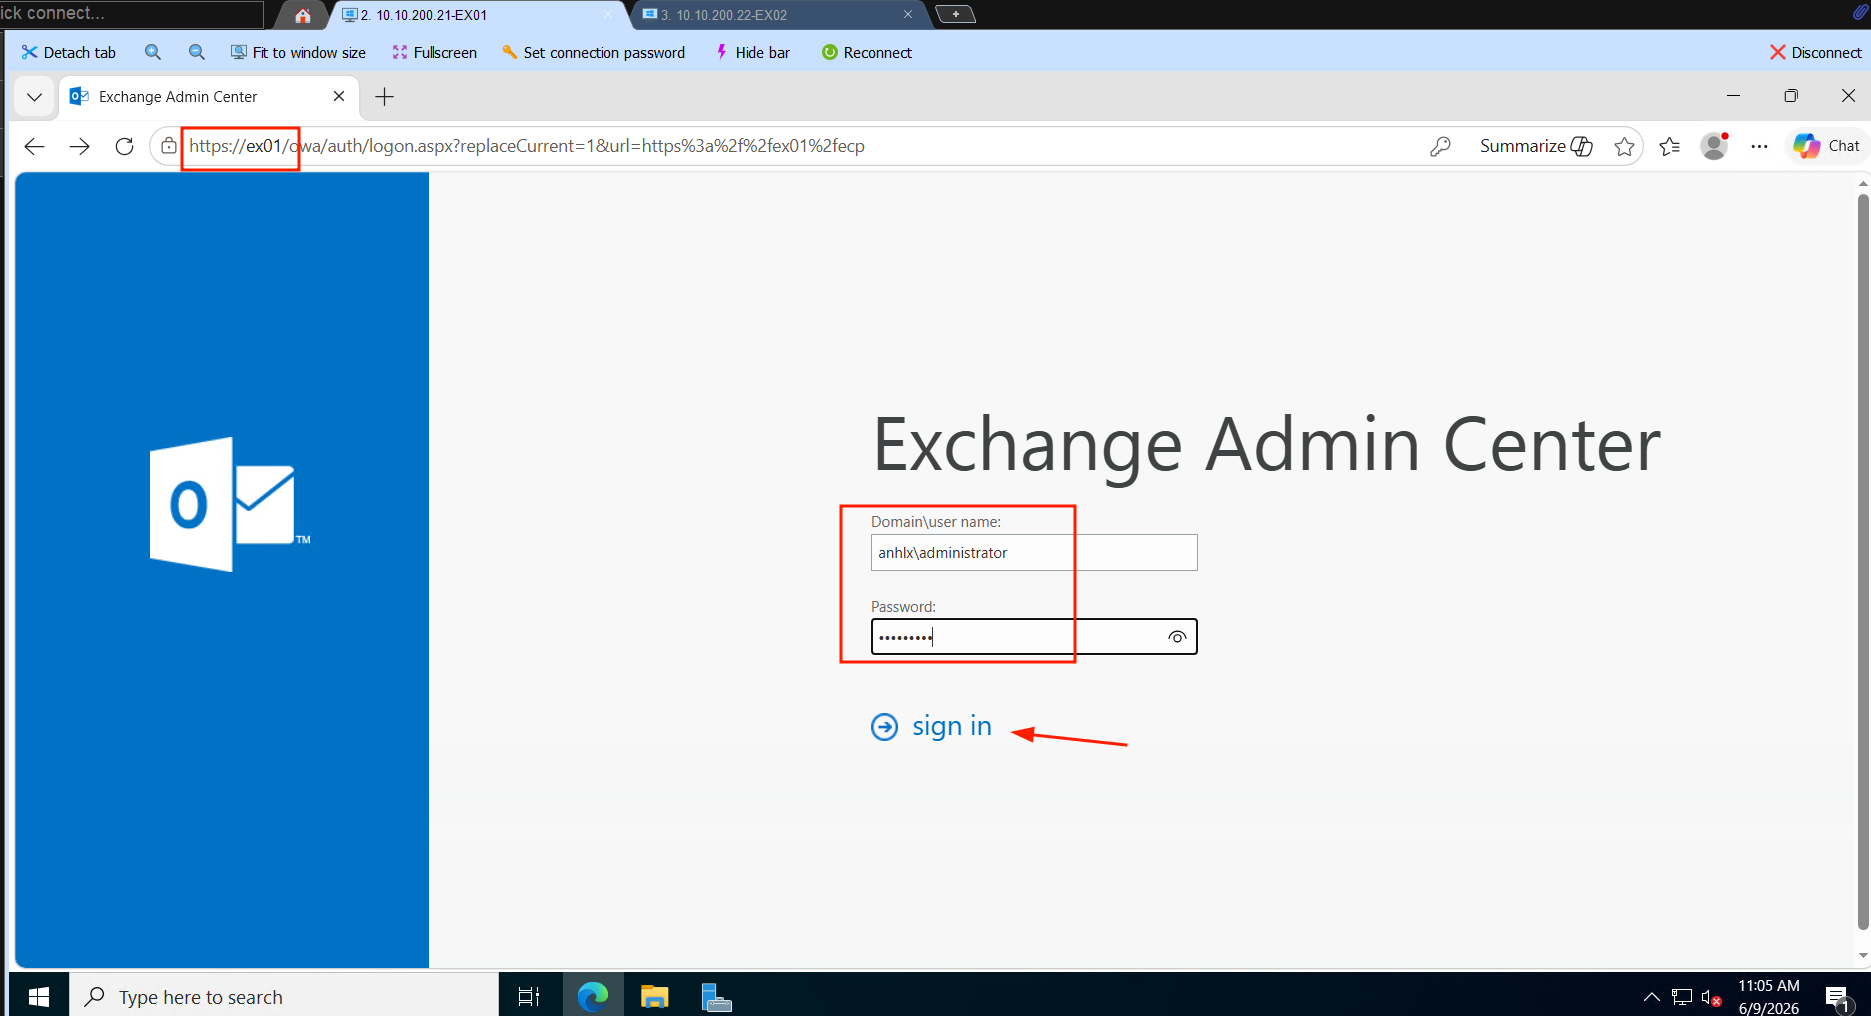Click the network tray icon

pyautogui.click(x=1682, y=997)
